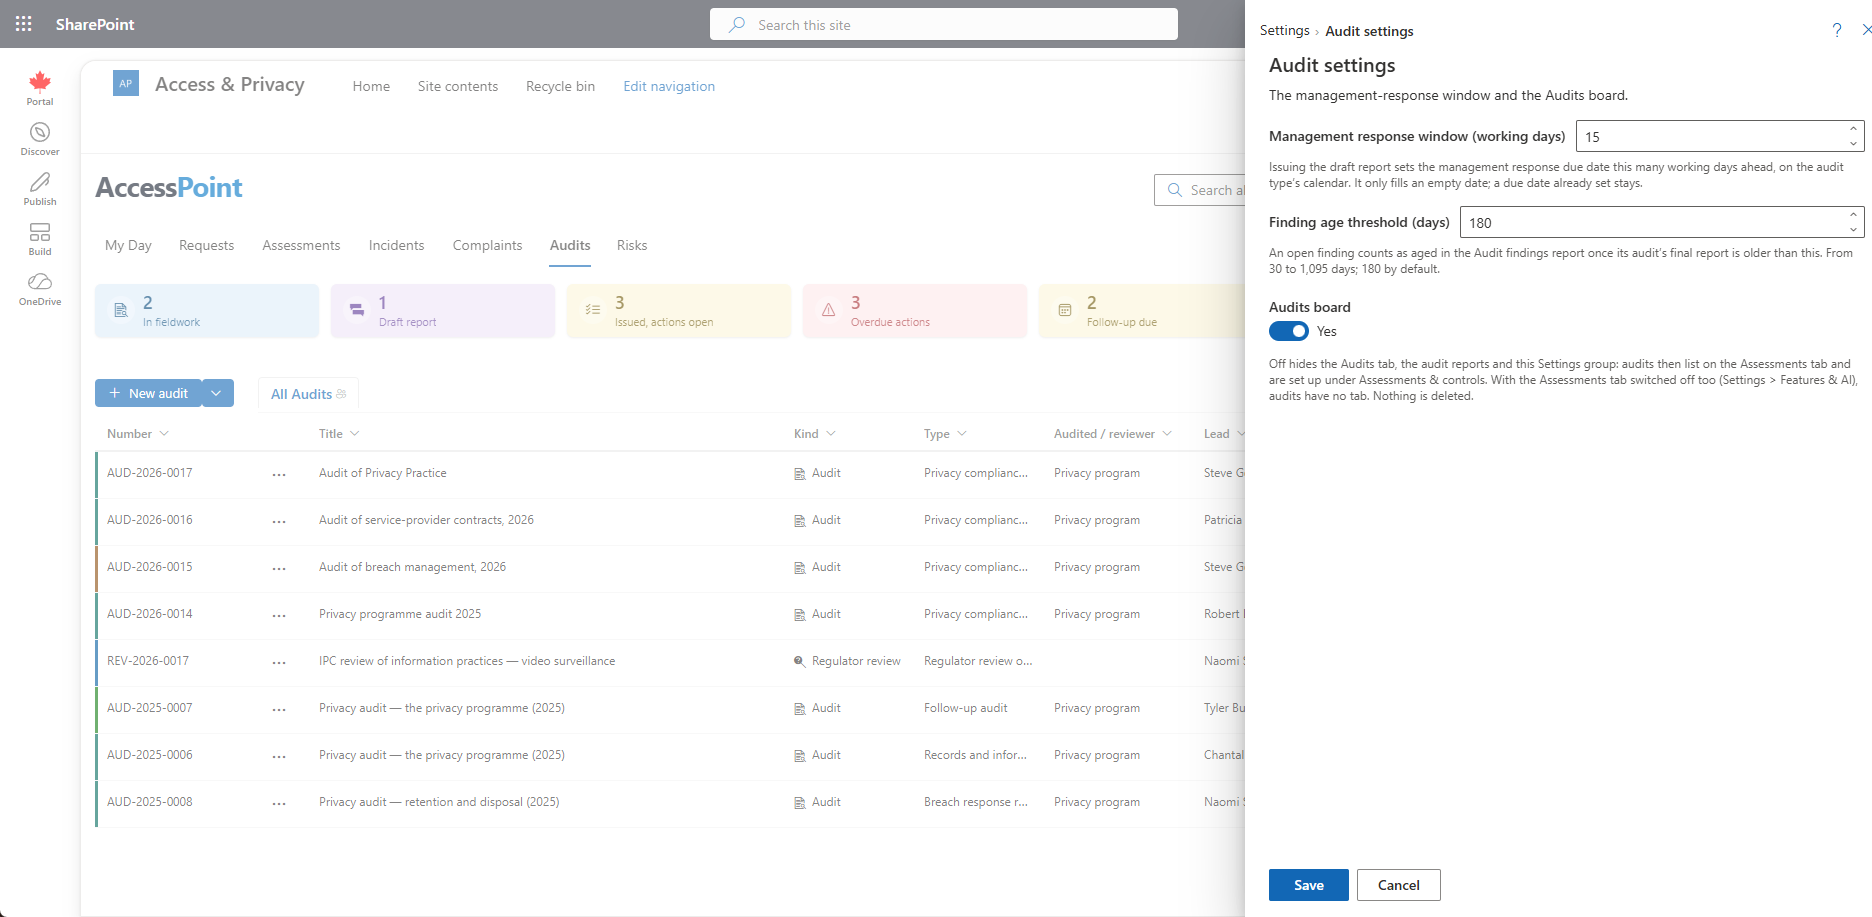Screen dimensions: 1872x917
Task: Click the Access & Privacy site title
Action: (230, 84)
